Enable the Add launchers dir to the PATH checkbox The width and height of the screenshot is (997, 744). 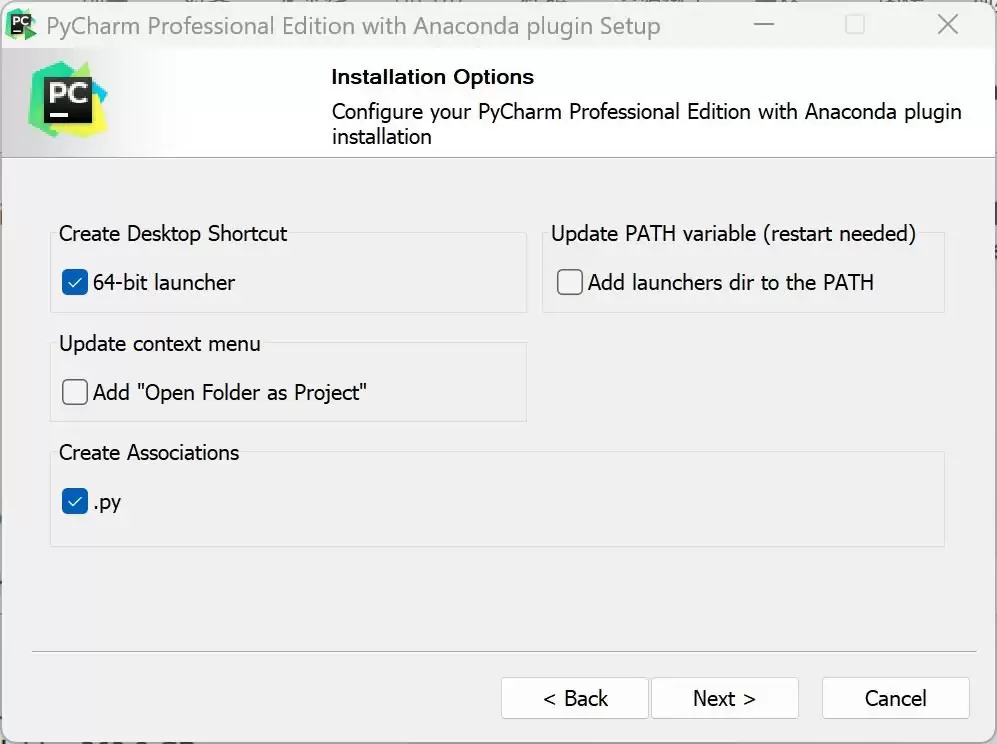click(x=569, y=282)
